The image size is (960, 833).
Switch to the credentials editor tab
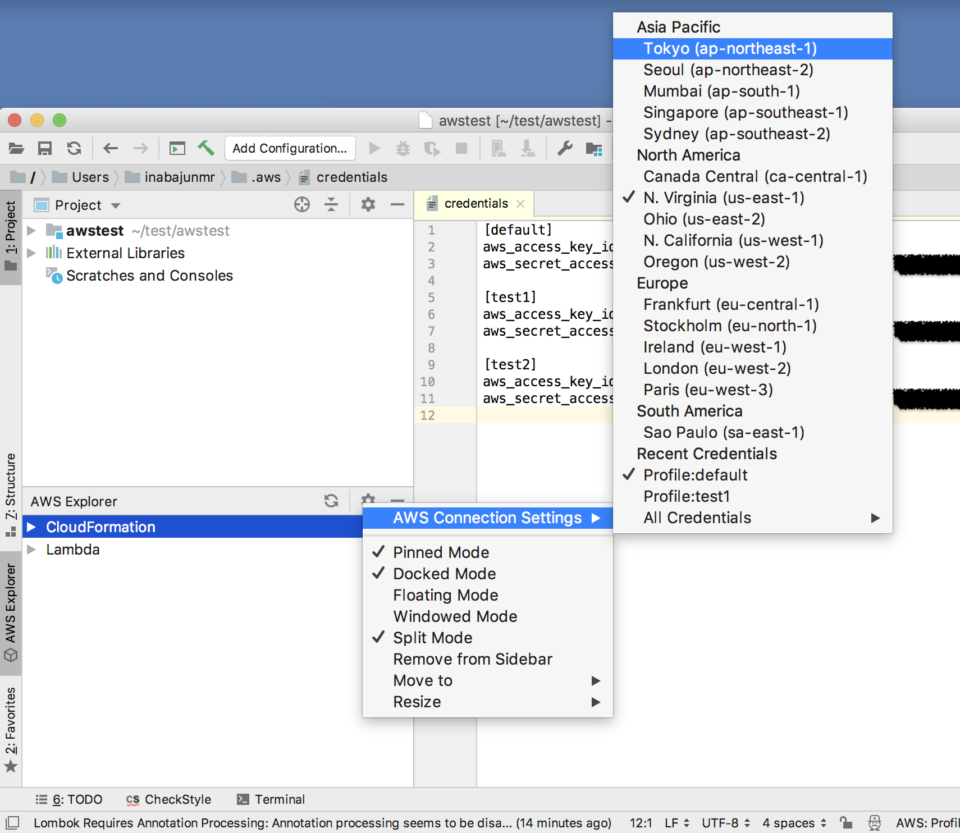click(x=475, y=203)
